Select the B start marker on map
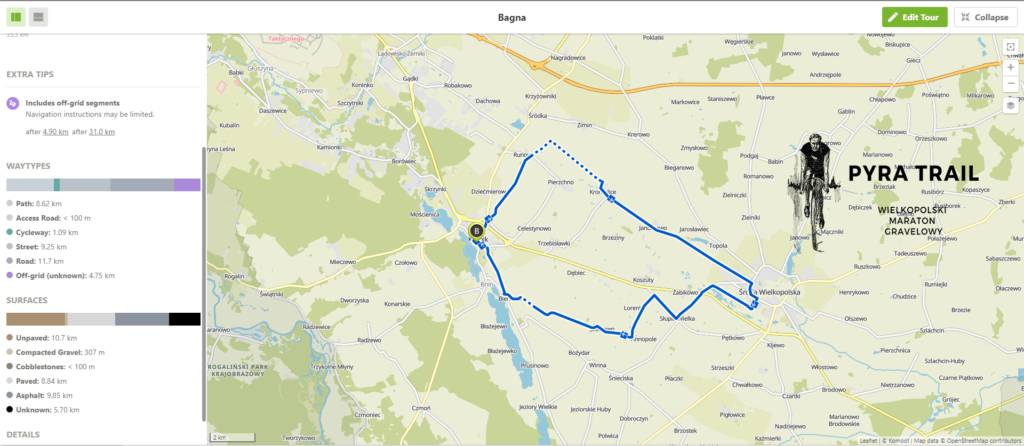This screenshot has height=446, width=1024. tap(477, 231)
